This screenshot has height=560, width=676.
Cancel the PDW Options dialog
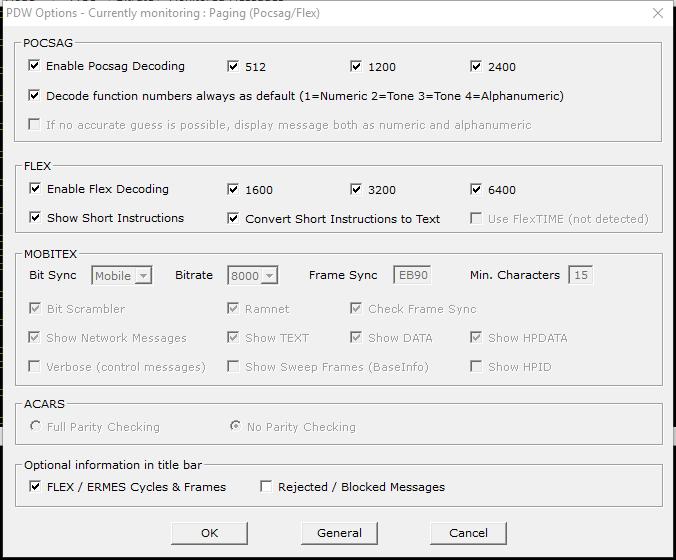pyautogui.click(x=468, y=533)
